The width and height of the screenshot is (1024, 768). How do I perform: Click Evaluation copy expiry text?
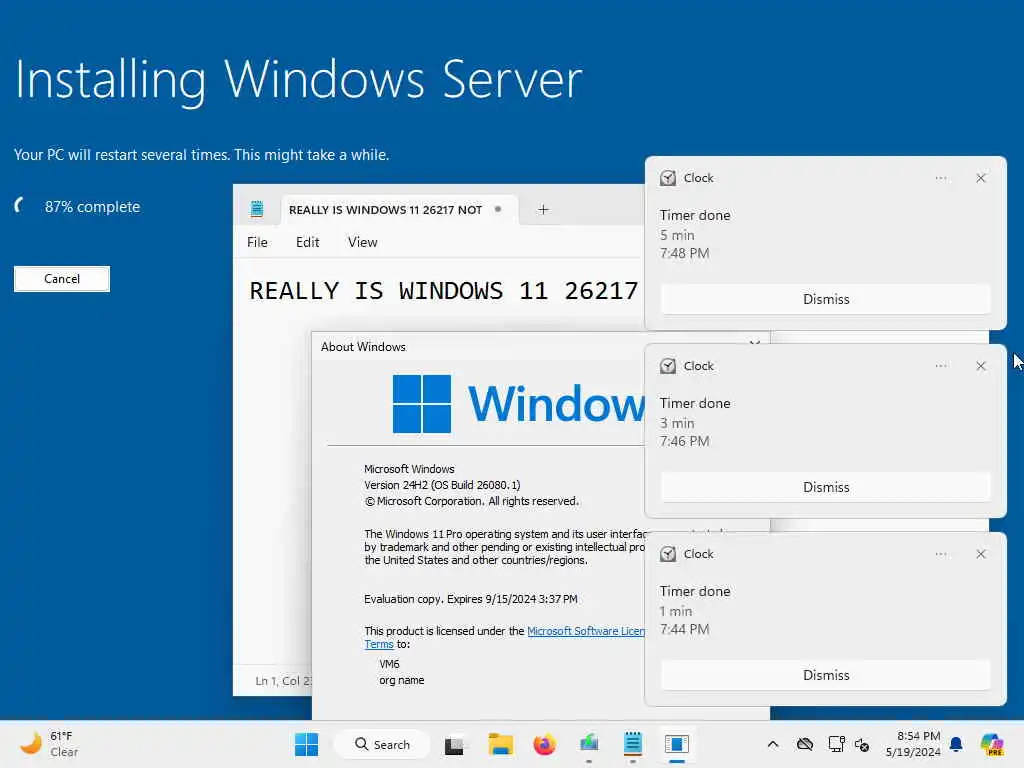(x=470, y=599)
